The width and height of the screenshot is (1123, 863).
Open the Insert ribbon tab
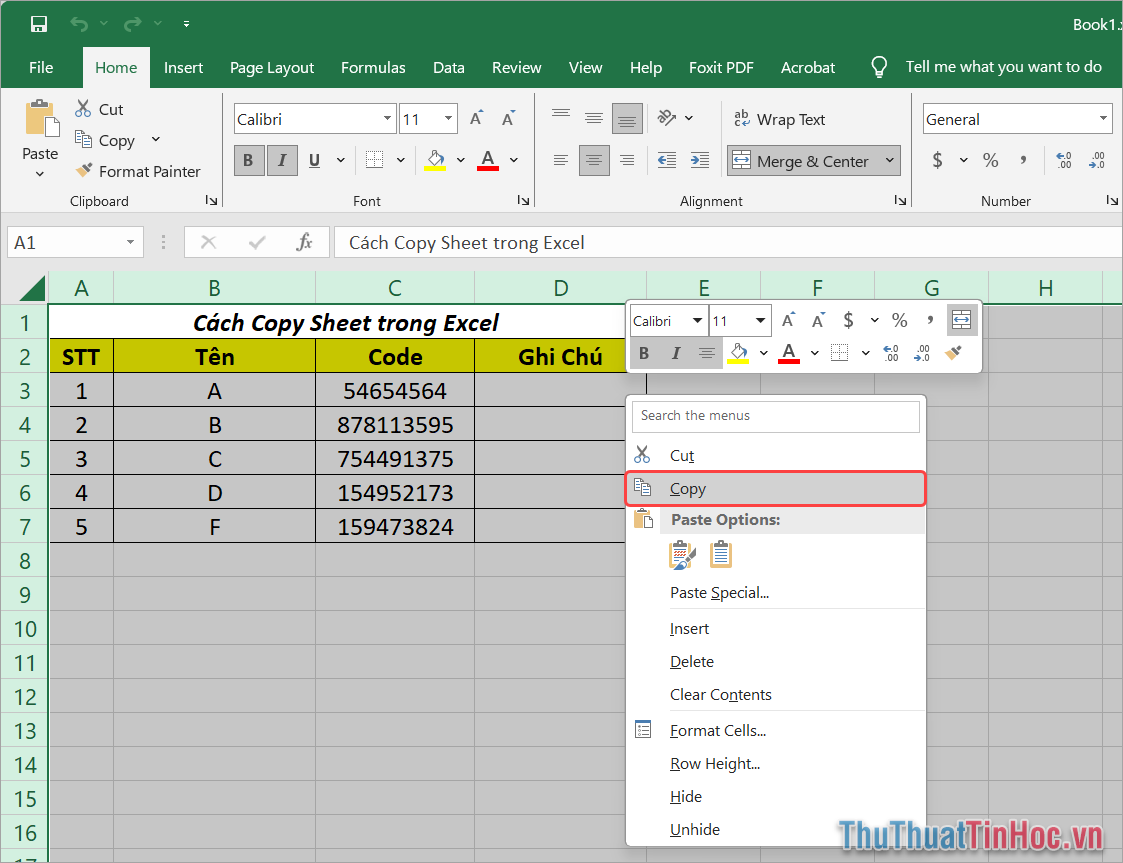coord(183,67)
